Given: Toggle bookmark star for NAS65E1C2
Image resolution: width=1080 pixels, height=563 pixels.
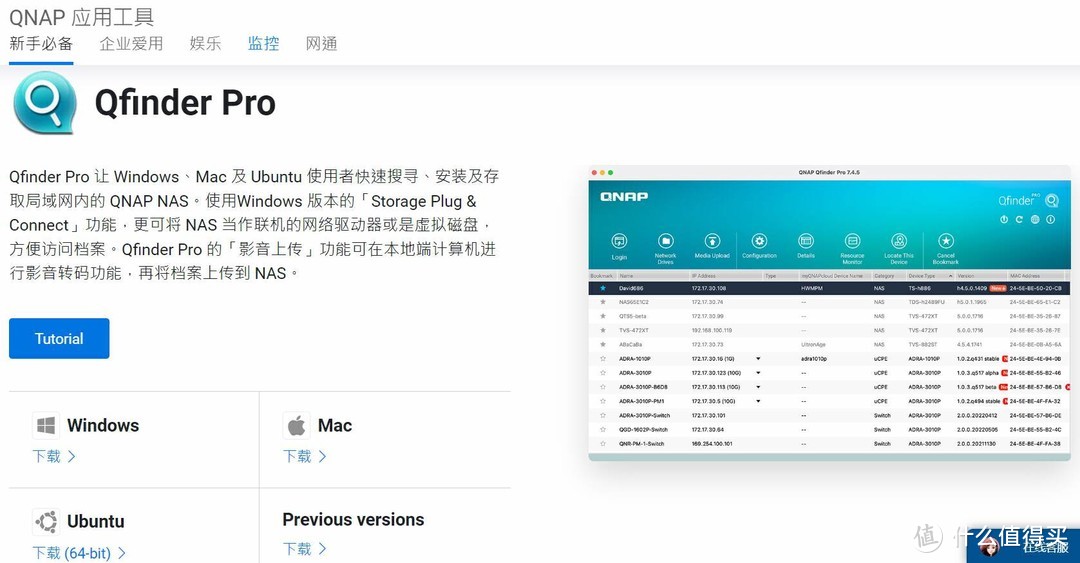Looking at the screenshot, I should pyautogui.click(x=603, y=302).
